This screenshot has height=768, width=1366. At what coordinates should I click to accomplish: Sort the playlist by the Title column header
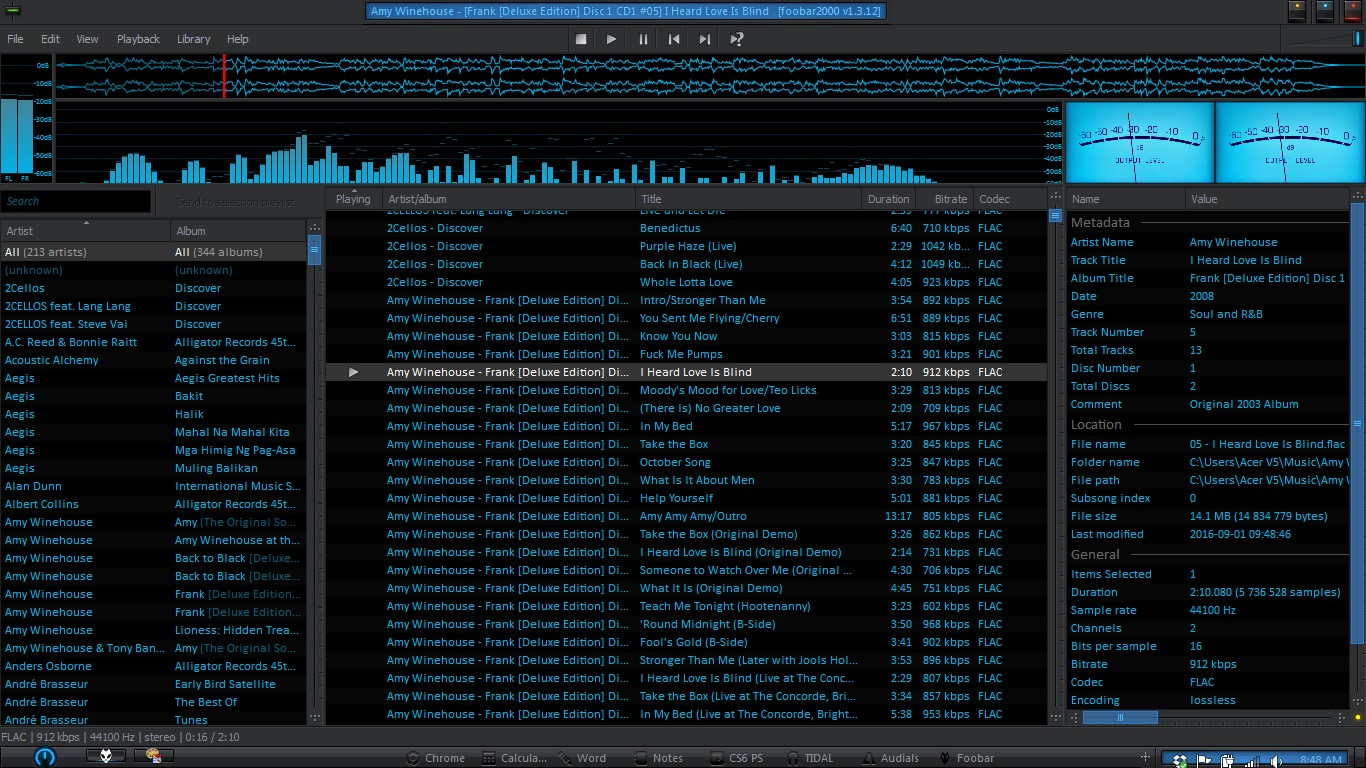pyautogui.click(x=749, y=199)
